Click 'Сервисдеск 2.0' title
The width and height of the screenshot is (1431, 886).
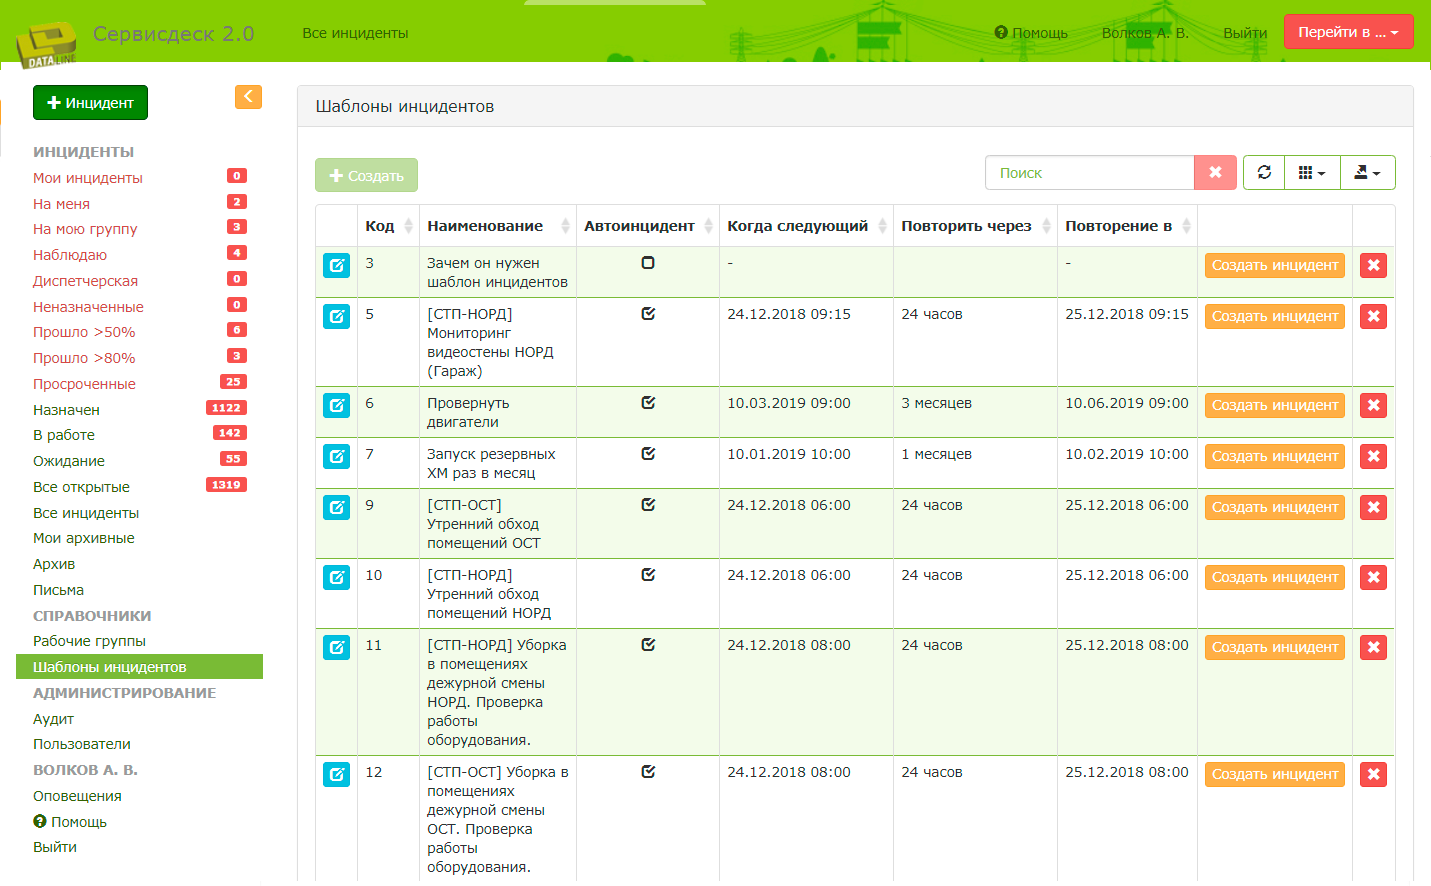[x=173, y=33]
